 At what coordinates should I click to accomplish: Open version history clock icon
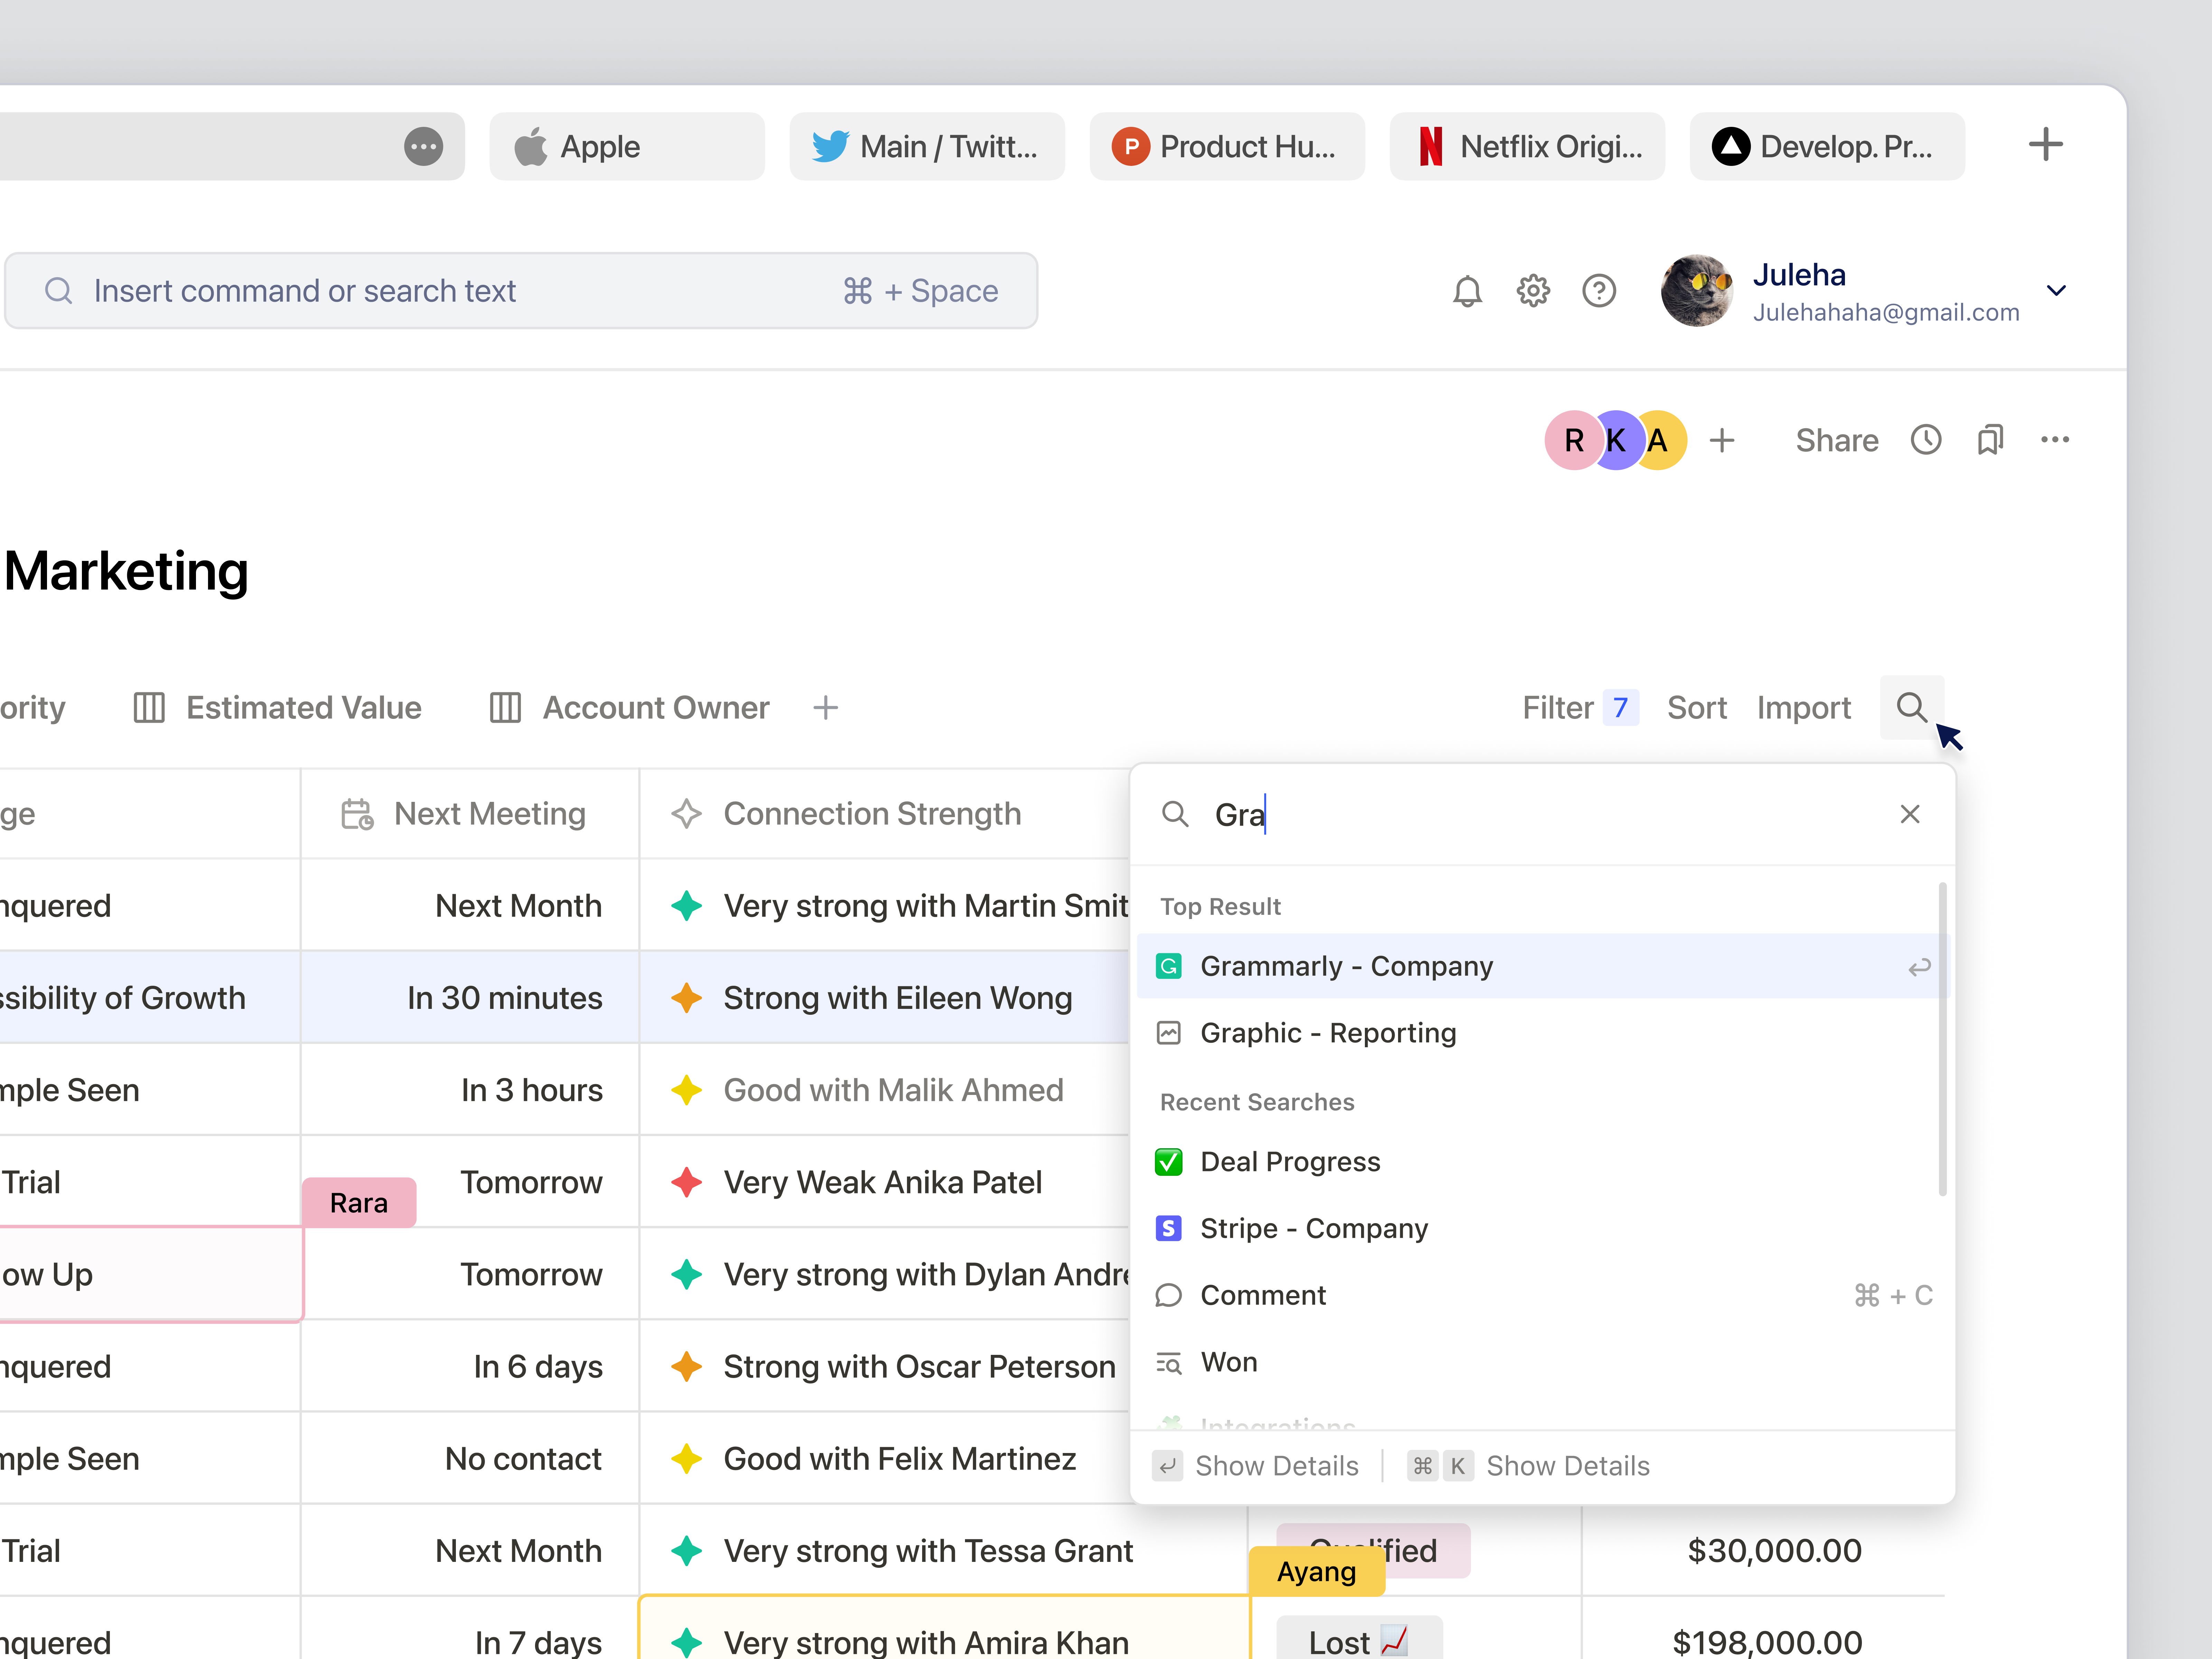(1926, 440)
